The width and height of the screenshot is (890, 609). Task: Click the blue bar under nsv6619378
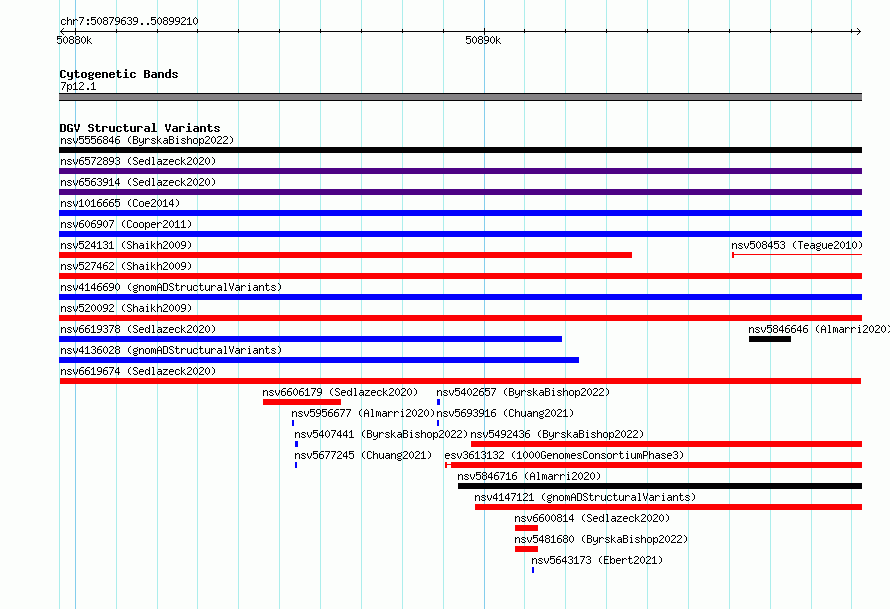point(310,339)
